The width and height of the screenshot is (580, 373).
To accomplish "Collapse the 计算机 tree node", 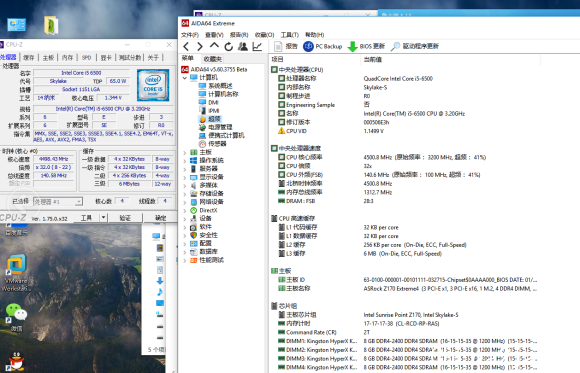I will 185,78.
